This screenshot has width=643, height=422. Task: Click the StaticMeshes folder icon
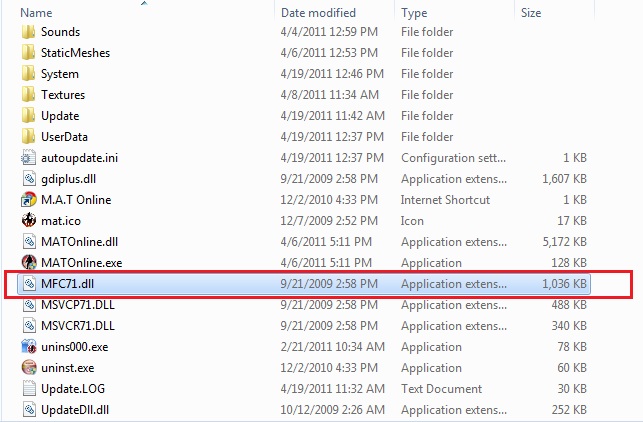pyautogui.click(x=28, y=53)
